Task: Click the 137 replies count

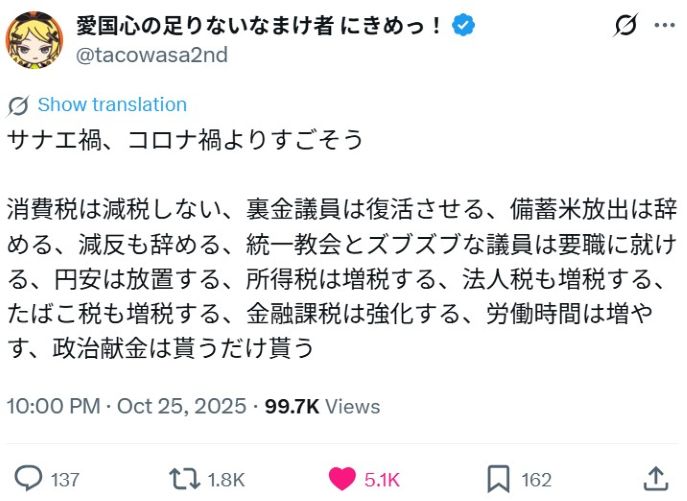Action: 64,479
